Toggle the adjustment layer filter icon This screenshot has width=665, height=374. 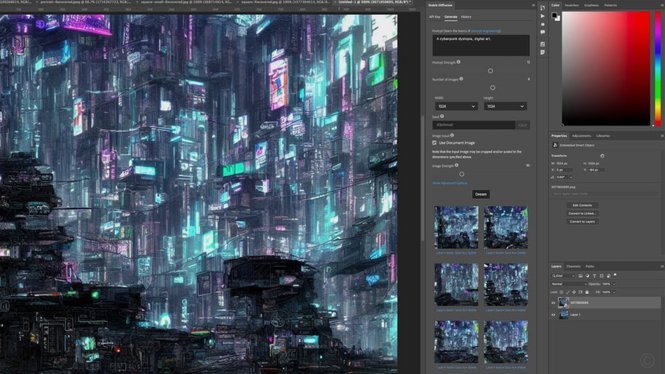pos(587,276)
